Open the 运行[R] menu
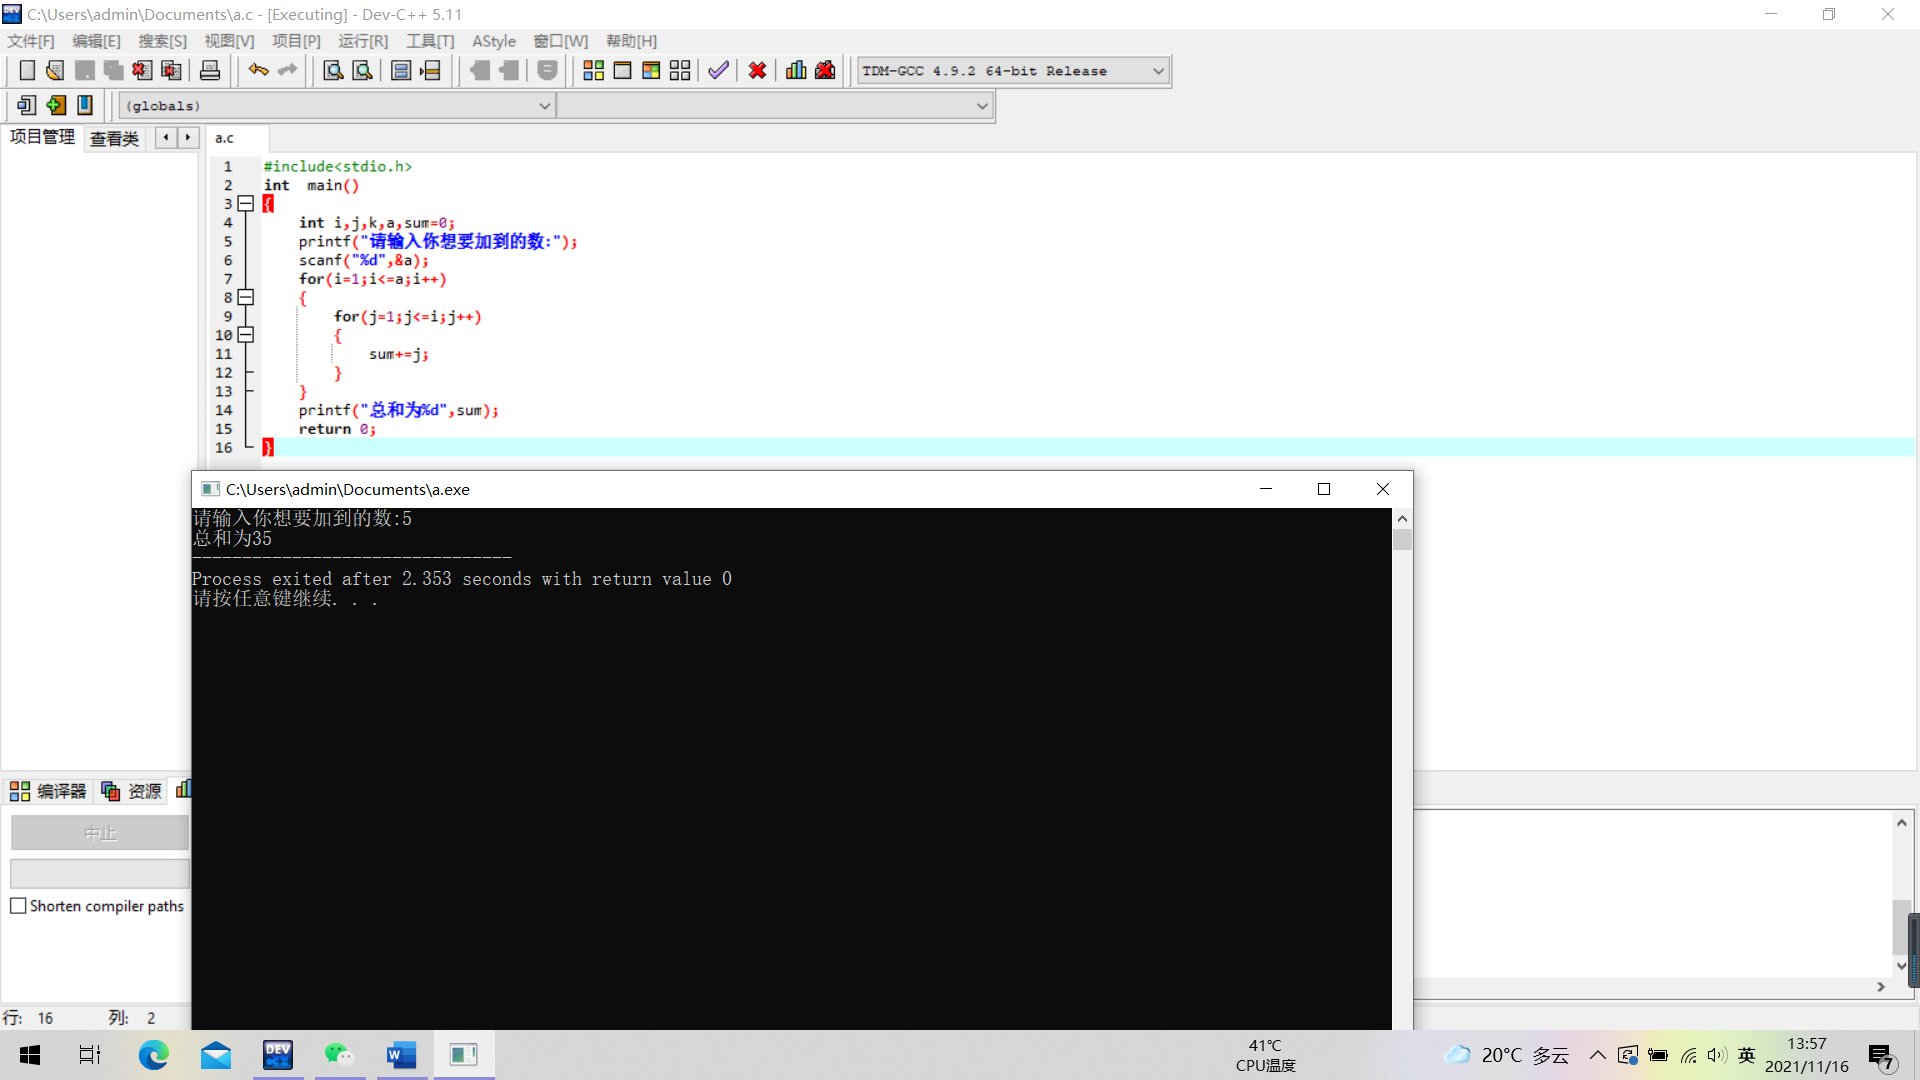Screen dimensions: 1920x1080 point(362,41)
